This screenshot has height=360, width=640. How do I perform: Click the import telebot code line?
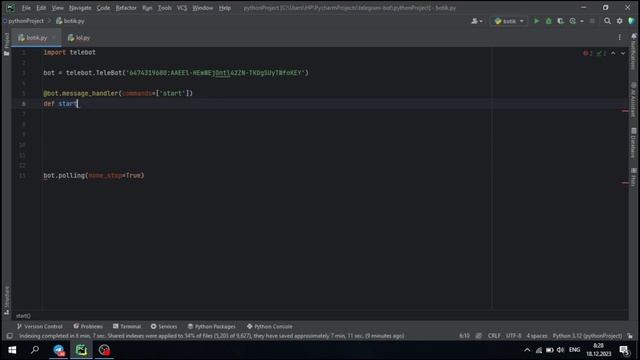[69, 52]
